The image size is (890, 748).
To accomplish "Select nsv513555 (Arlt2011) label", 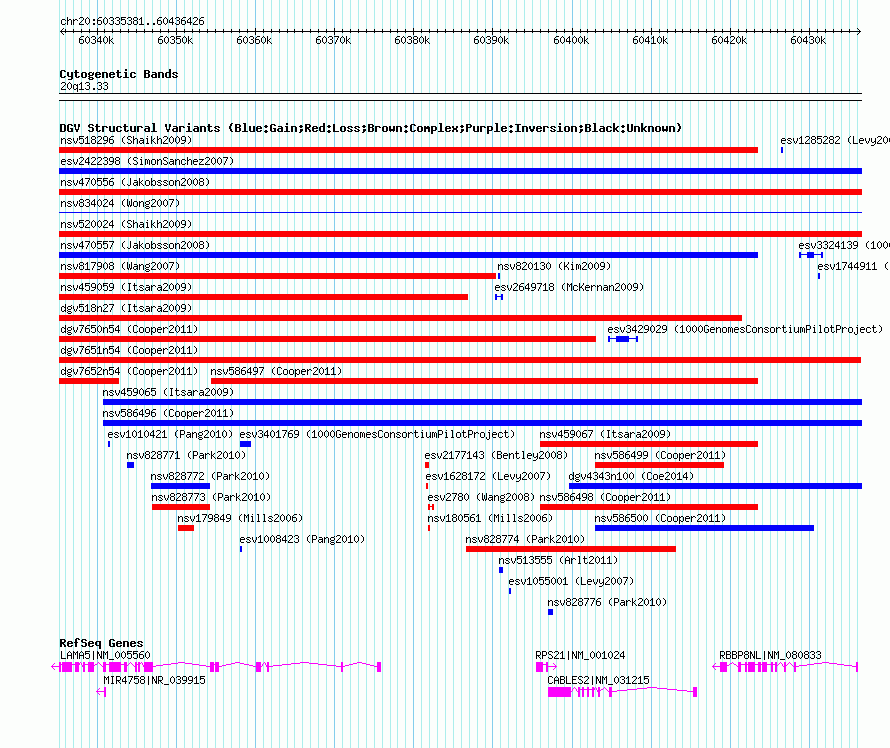I will point(558,560).
